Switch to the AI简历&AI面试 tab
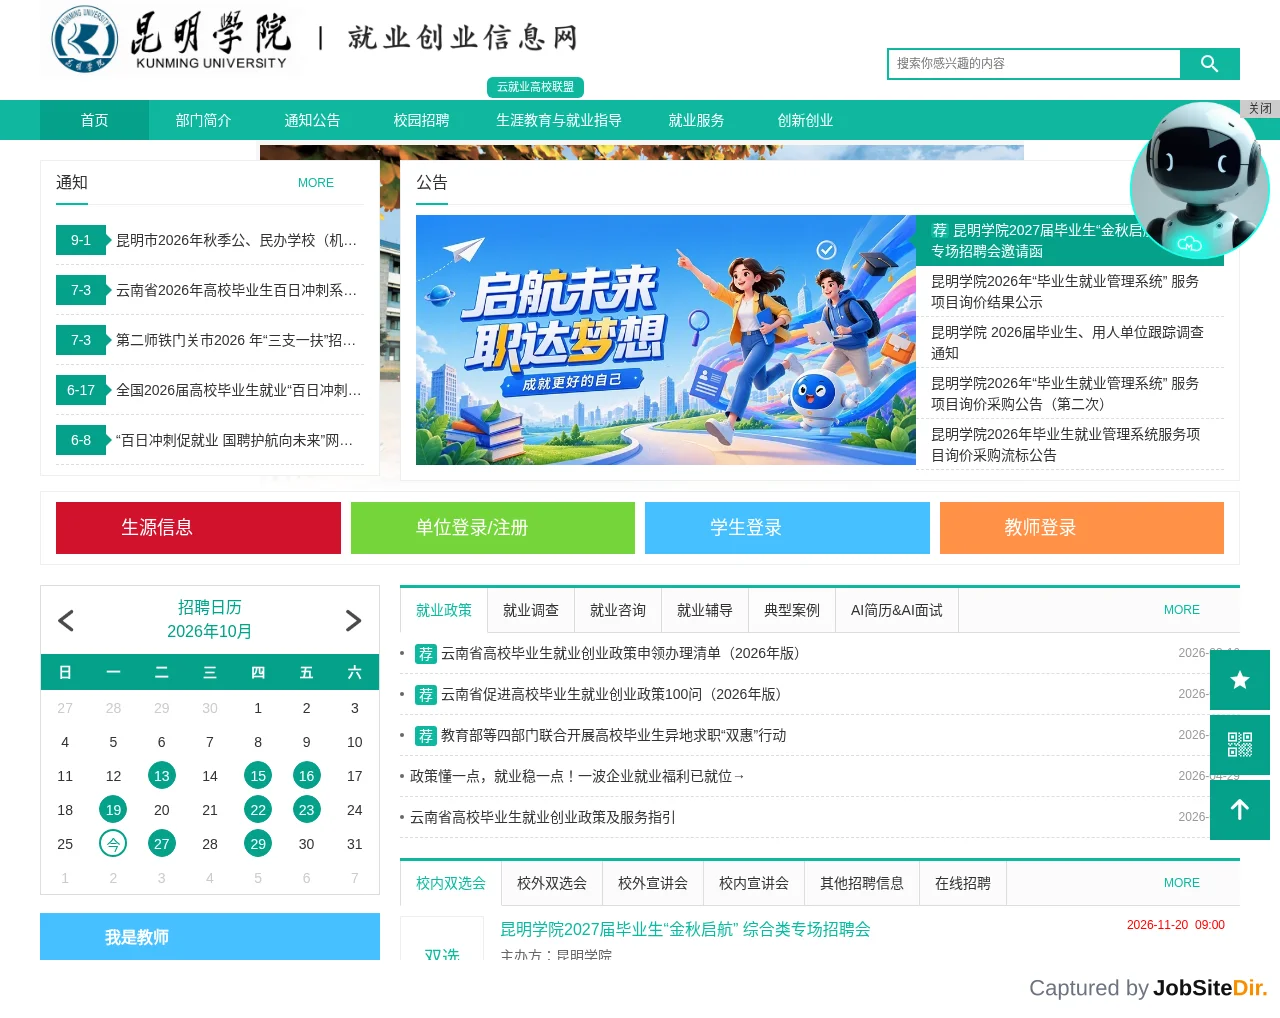 click(897, 610)
